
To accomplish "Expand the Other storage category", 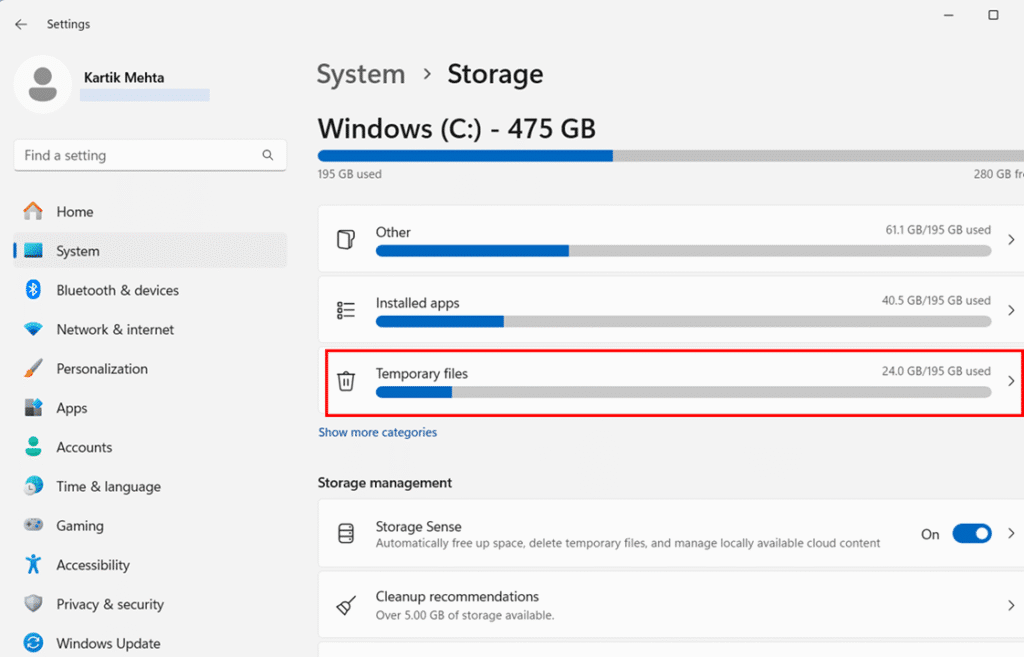I will tap(1009, 240).
